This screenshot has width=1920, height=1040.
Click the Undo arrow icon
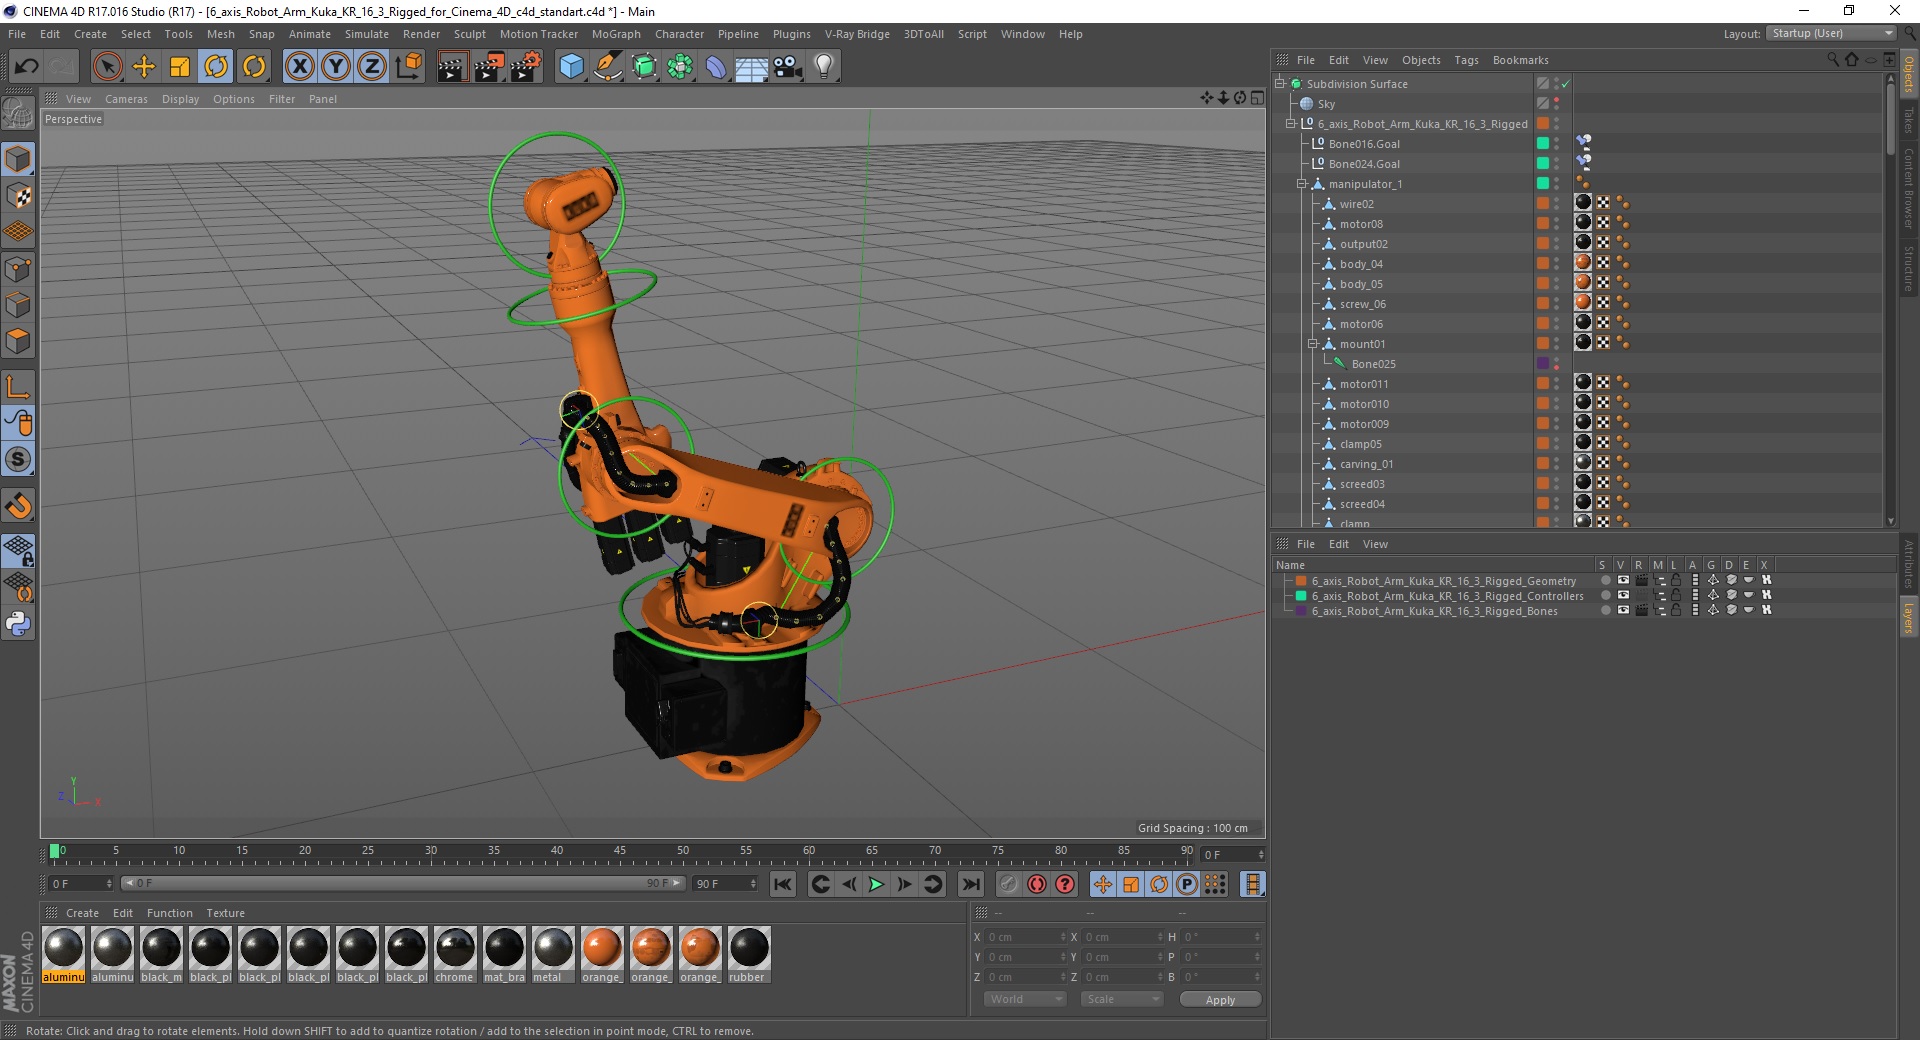(x=27, y=67)
